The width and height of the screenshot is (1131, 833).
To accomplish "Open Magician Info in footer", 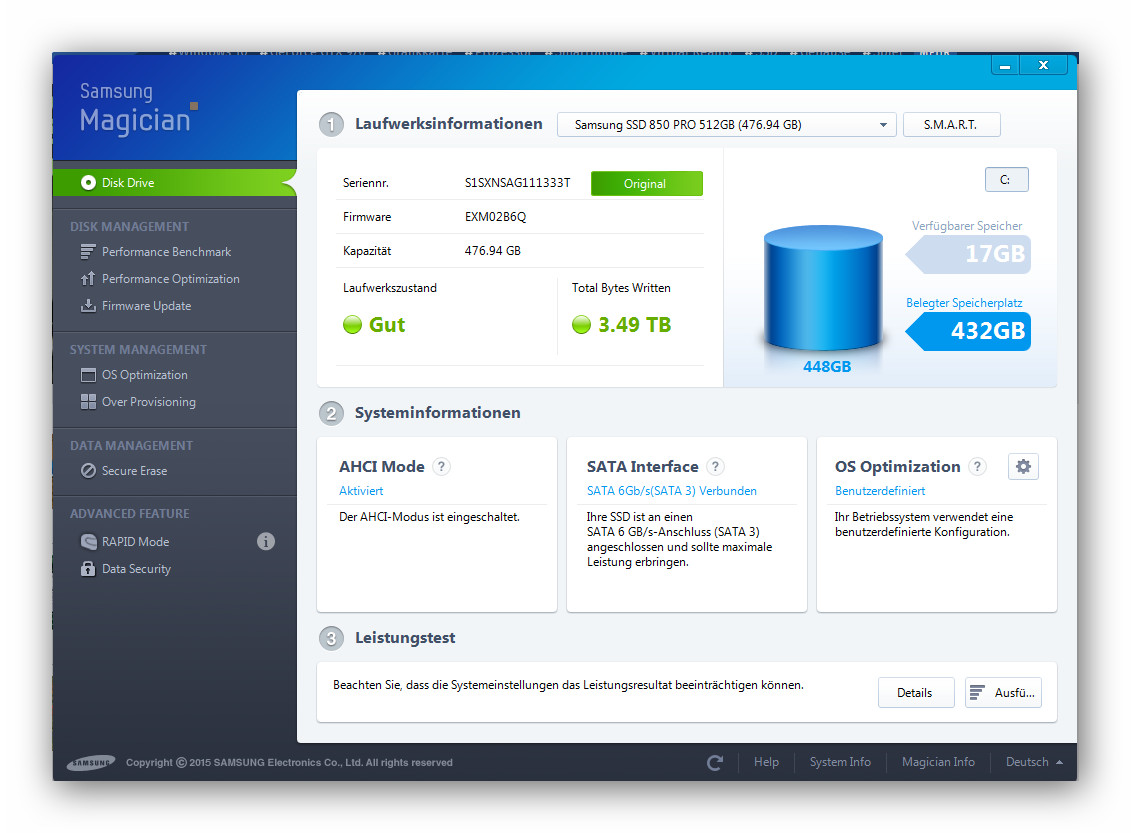I will [938, 762].
